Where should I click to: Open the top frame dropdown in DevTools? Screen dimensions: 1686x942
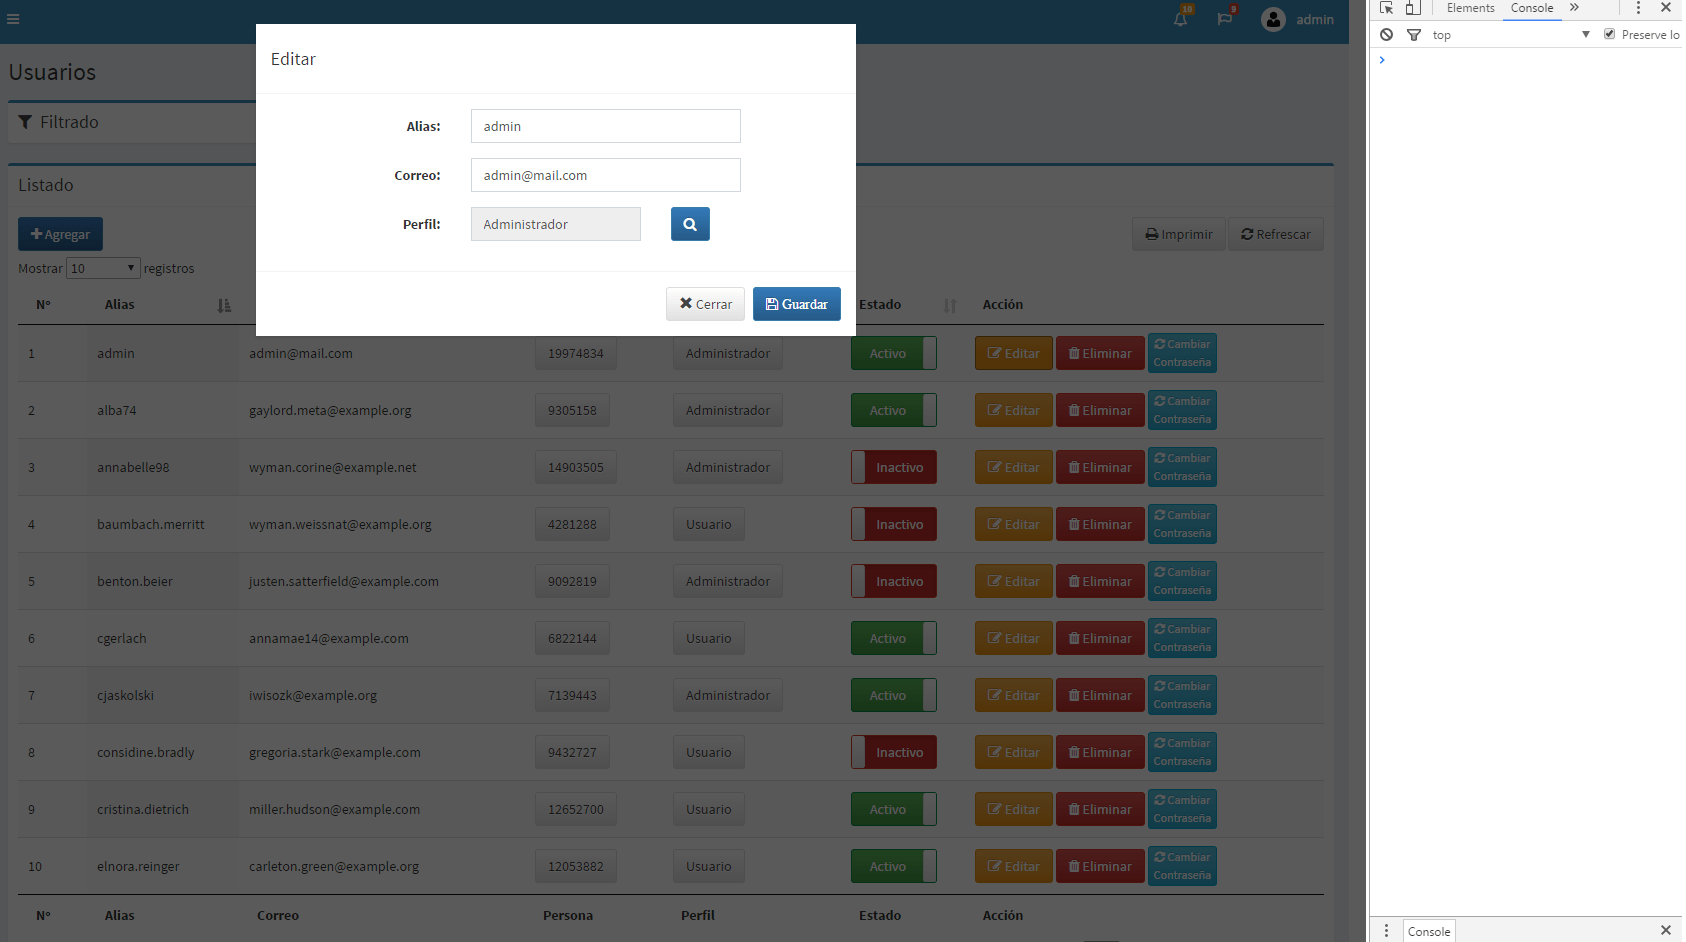pyautogui.click(x=1586, y=34)
